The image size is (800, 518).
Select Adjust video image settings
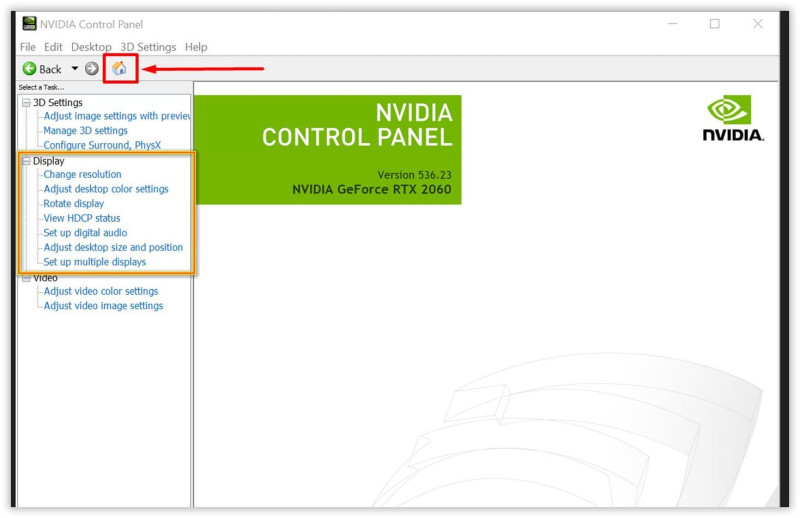pos(103,306)
